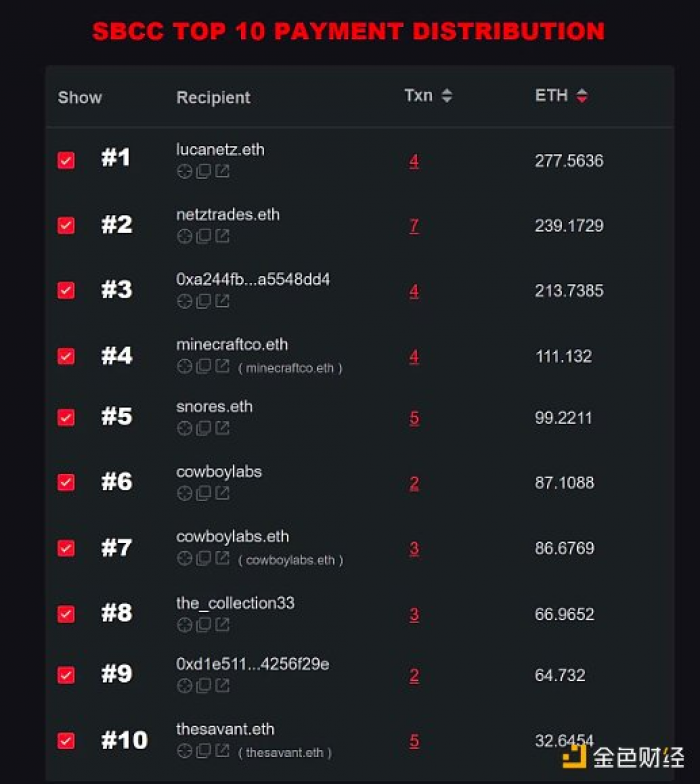Copy address icon for the_collection33

point(203,624)
